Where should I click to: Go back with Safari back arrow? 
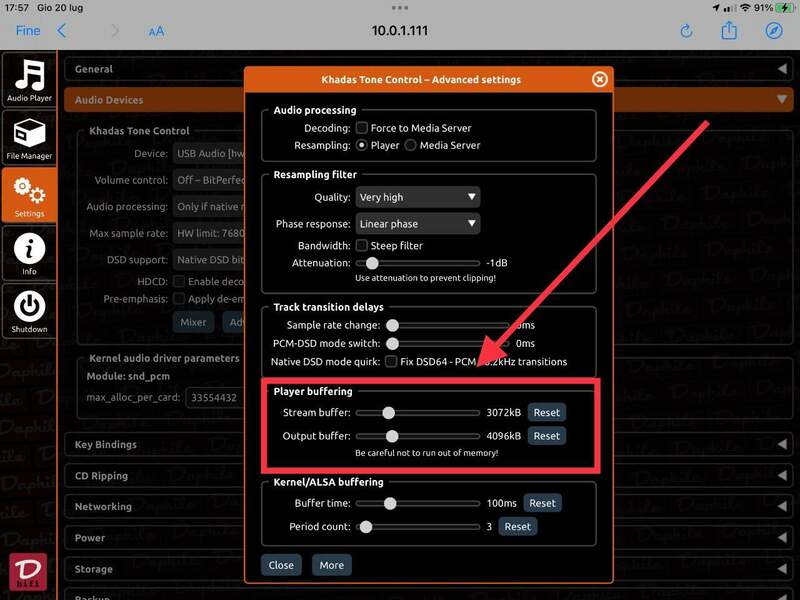click(x=62, y=31)
